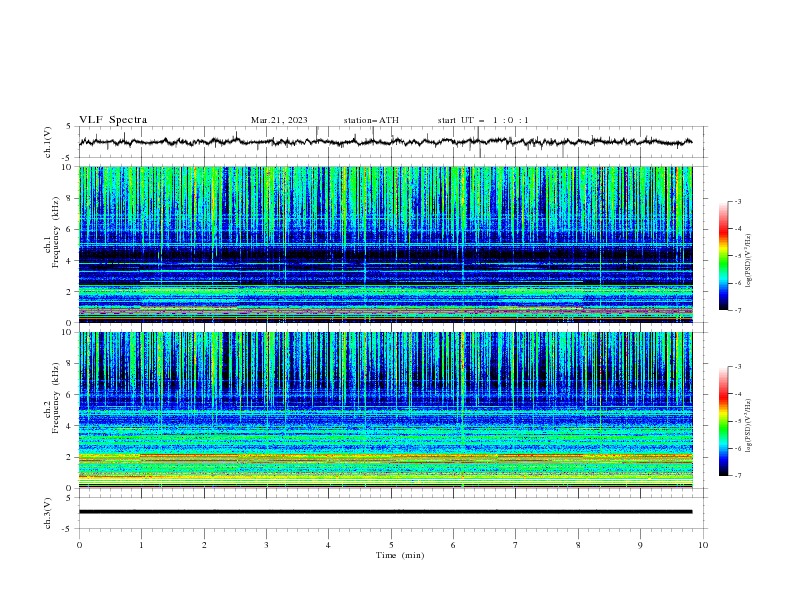Click time axis tick label '9'
Screen dimensions: 792x612
640,545
